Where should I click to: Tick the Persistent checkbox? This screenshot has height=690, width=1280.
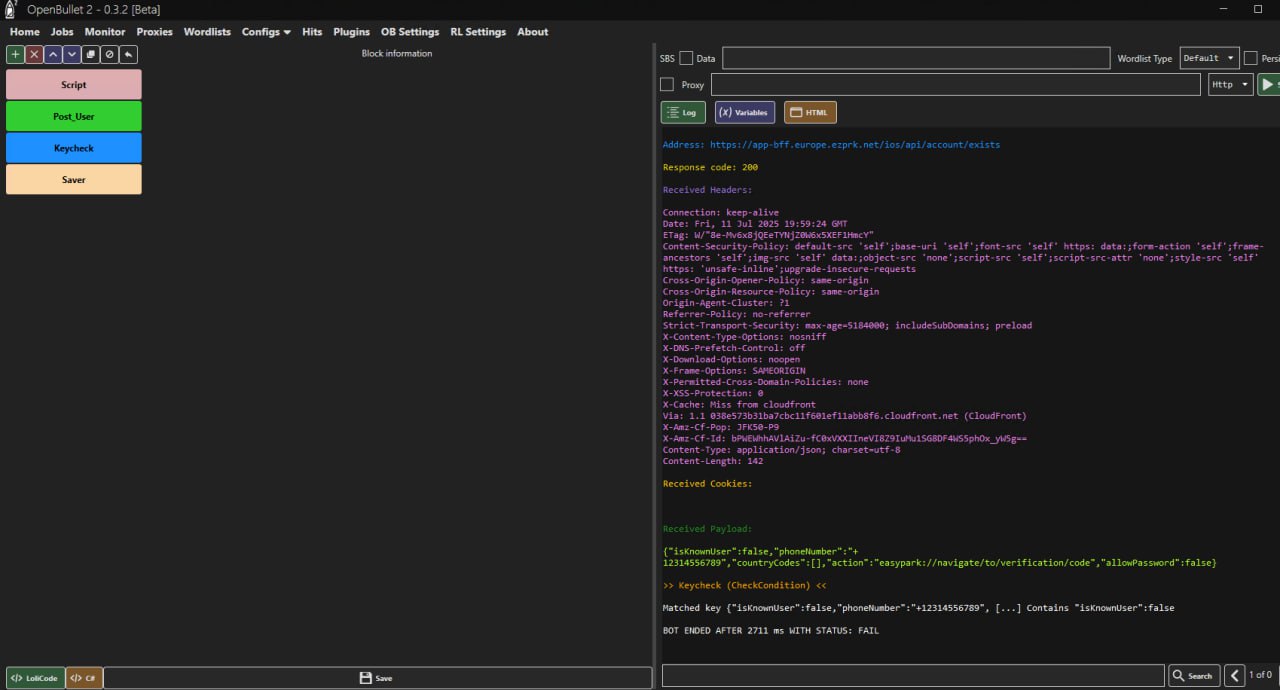pos(1251,58)
